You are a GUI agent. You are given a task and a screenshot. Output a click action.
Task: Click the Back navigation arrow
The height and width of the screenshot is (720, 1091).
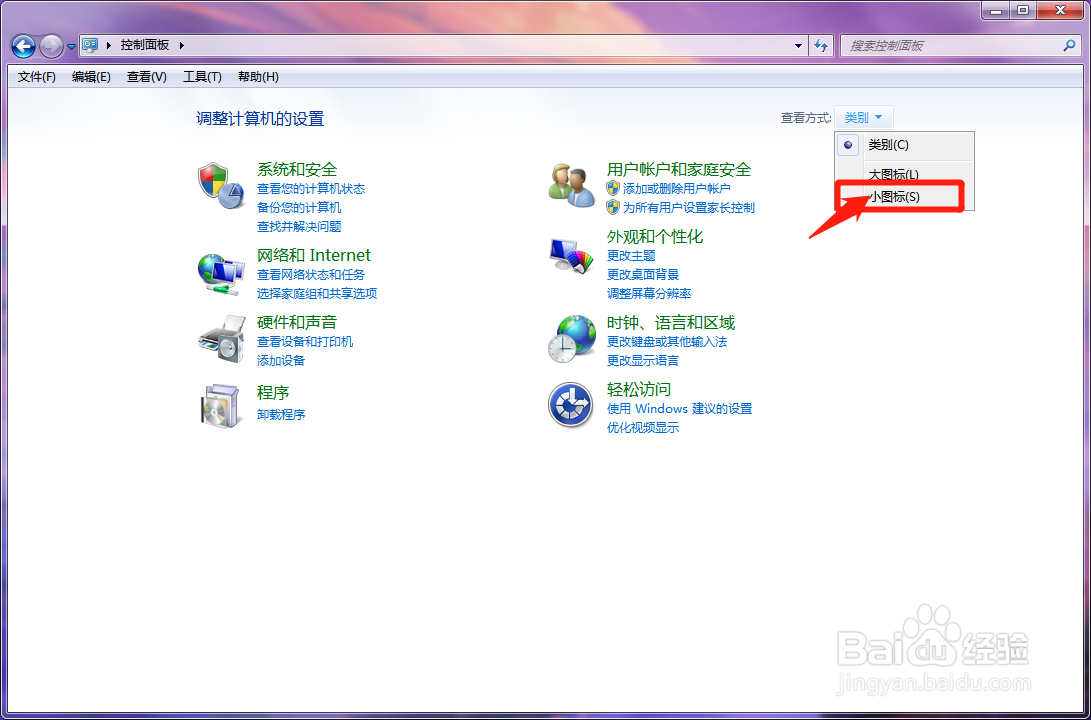click(24, 47)
